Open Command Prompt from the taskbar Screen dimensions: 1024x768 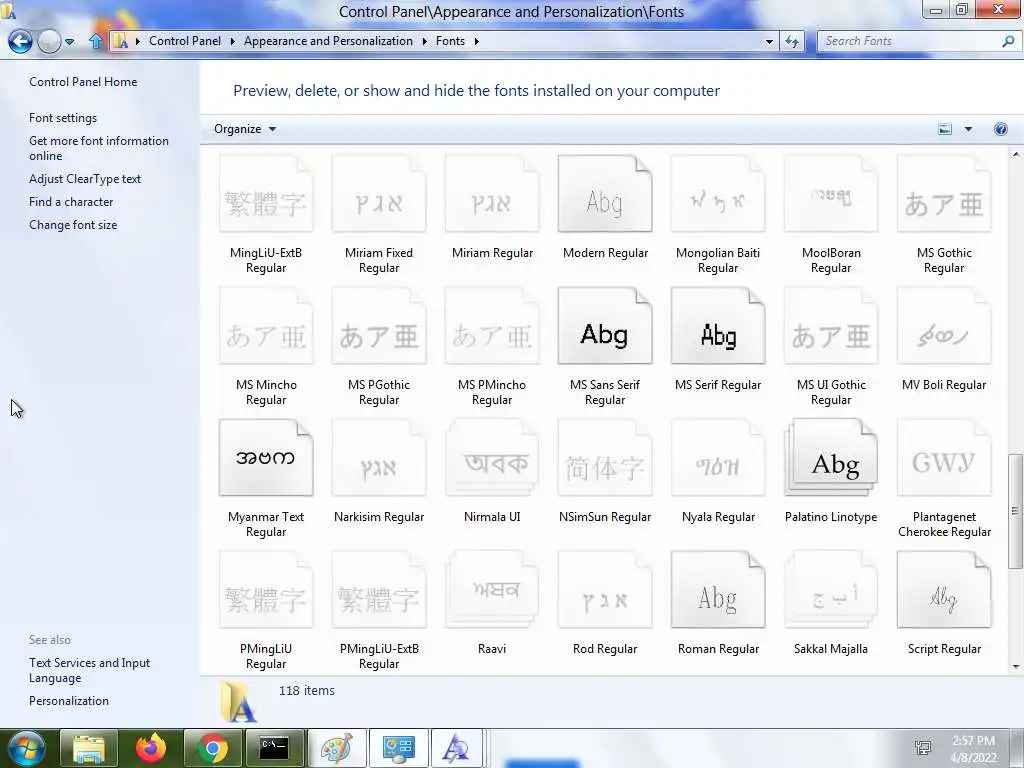pyautogui.click(x=274, y=748)
